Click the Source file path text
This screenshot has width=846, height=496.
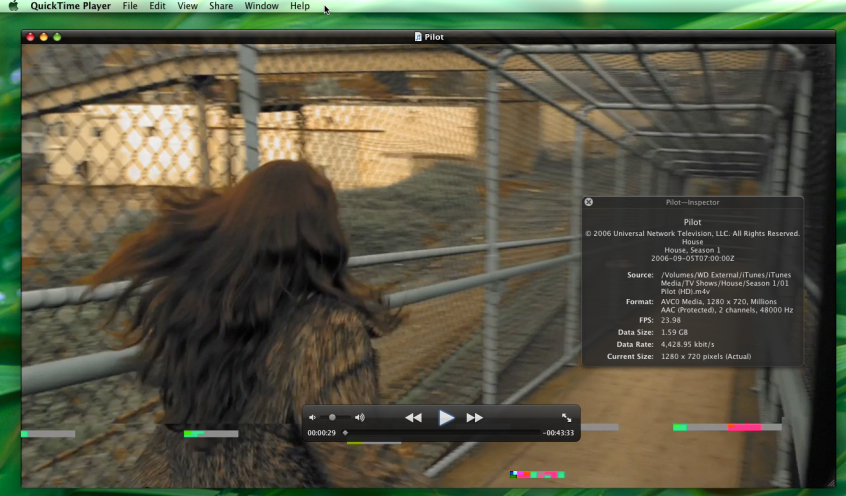click(x=726, y=283)
